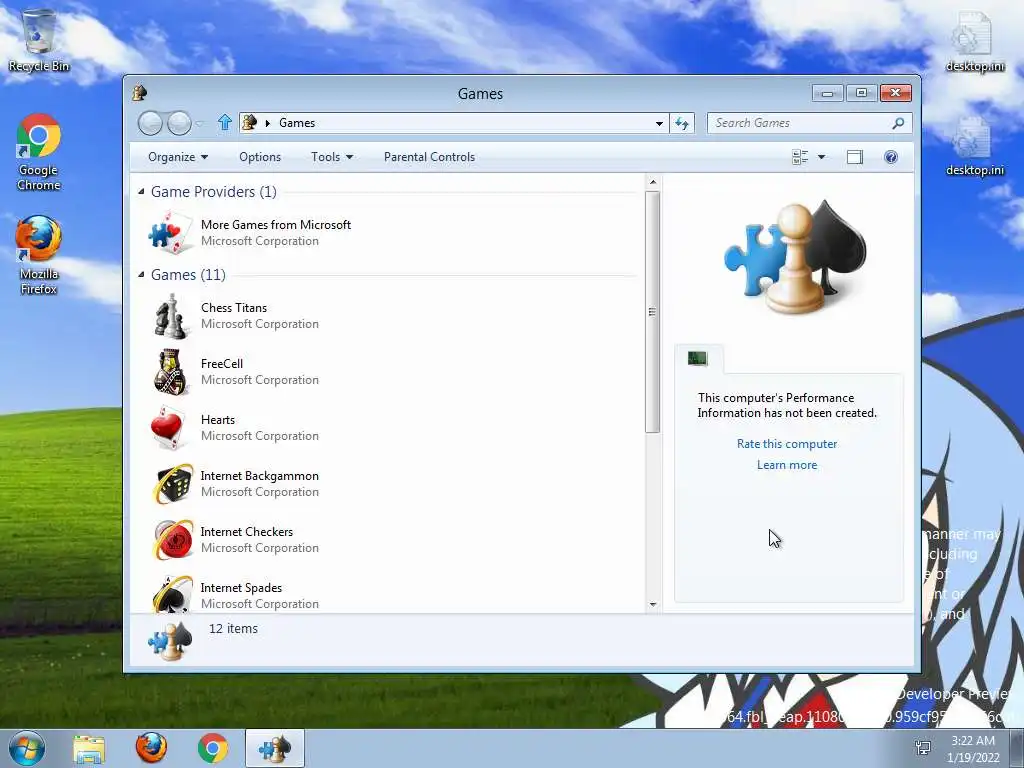Open the address bar history dropdown arrow
1024x768 pixels.
(659, 123)
